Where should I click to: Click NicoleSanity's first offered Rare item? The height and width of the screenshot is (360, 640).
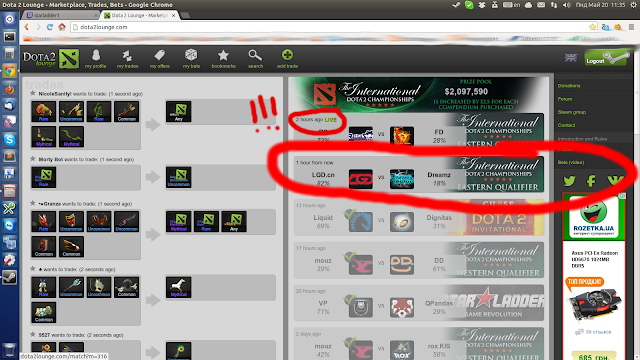coord(44,111)
